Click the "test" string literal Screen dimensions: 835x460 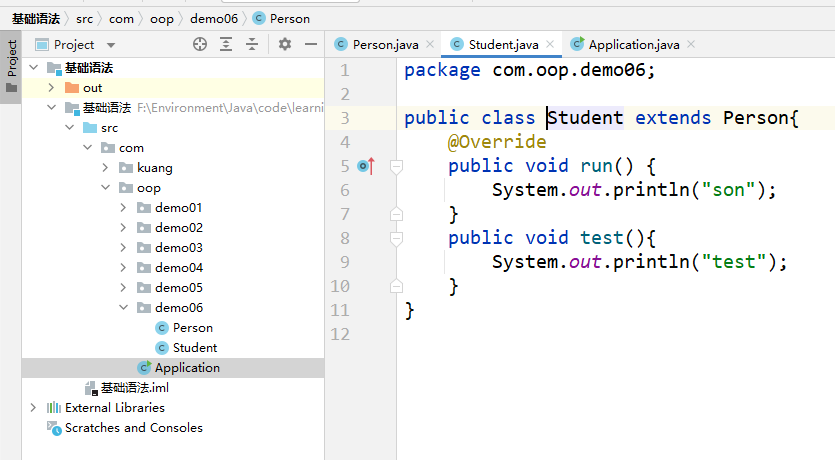[x=733, y=261]
